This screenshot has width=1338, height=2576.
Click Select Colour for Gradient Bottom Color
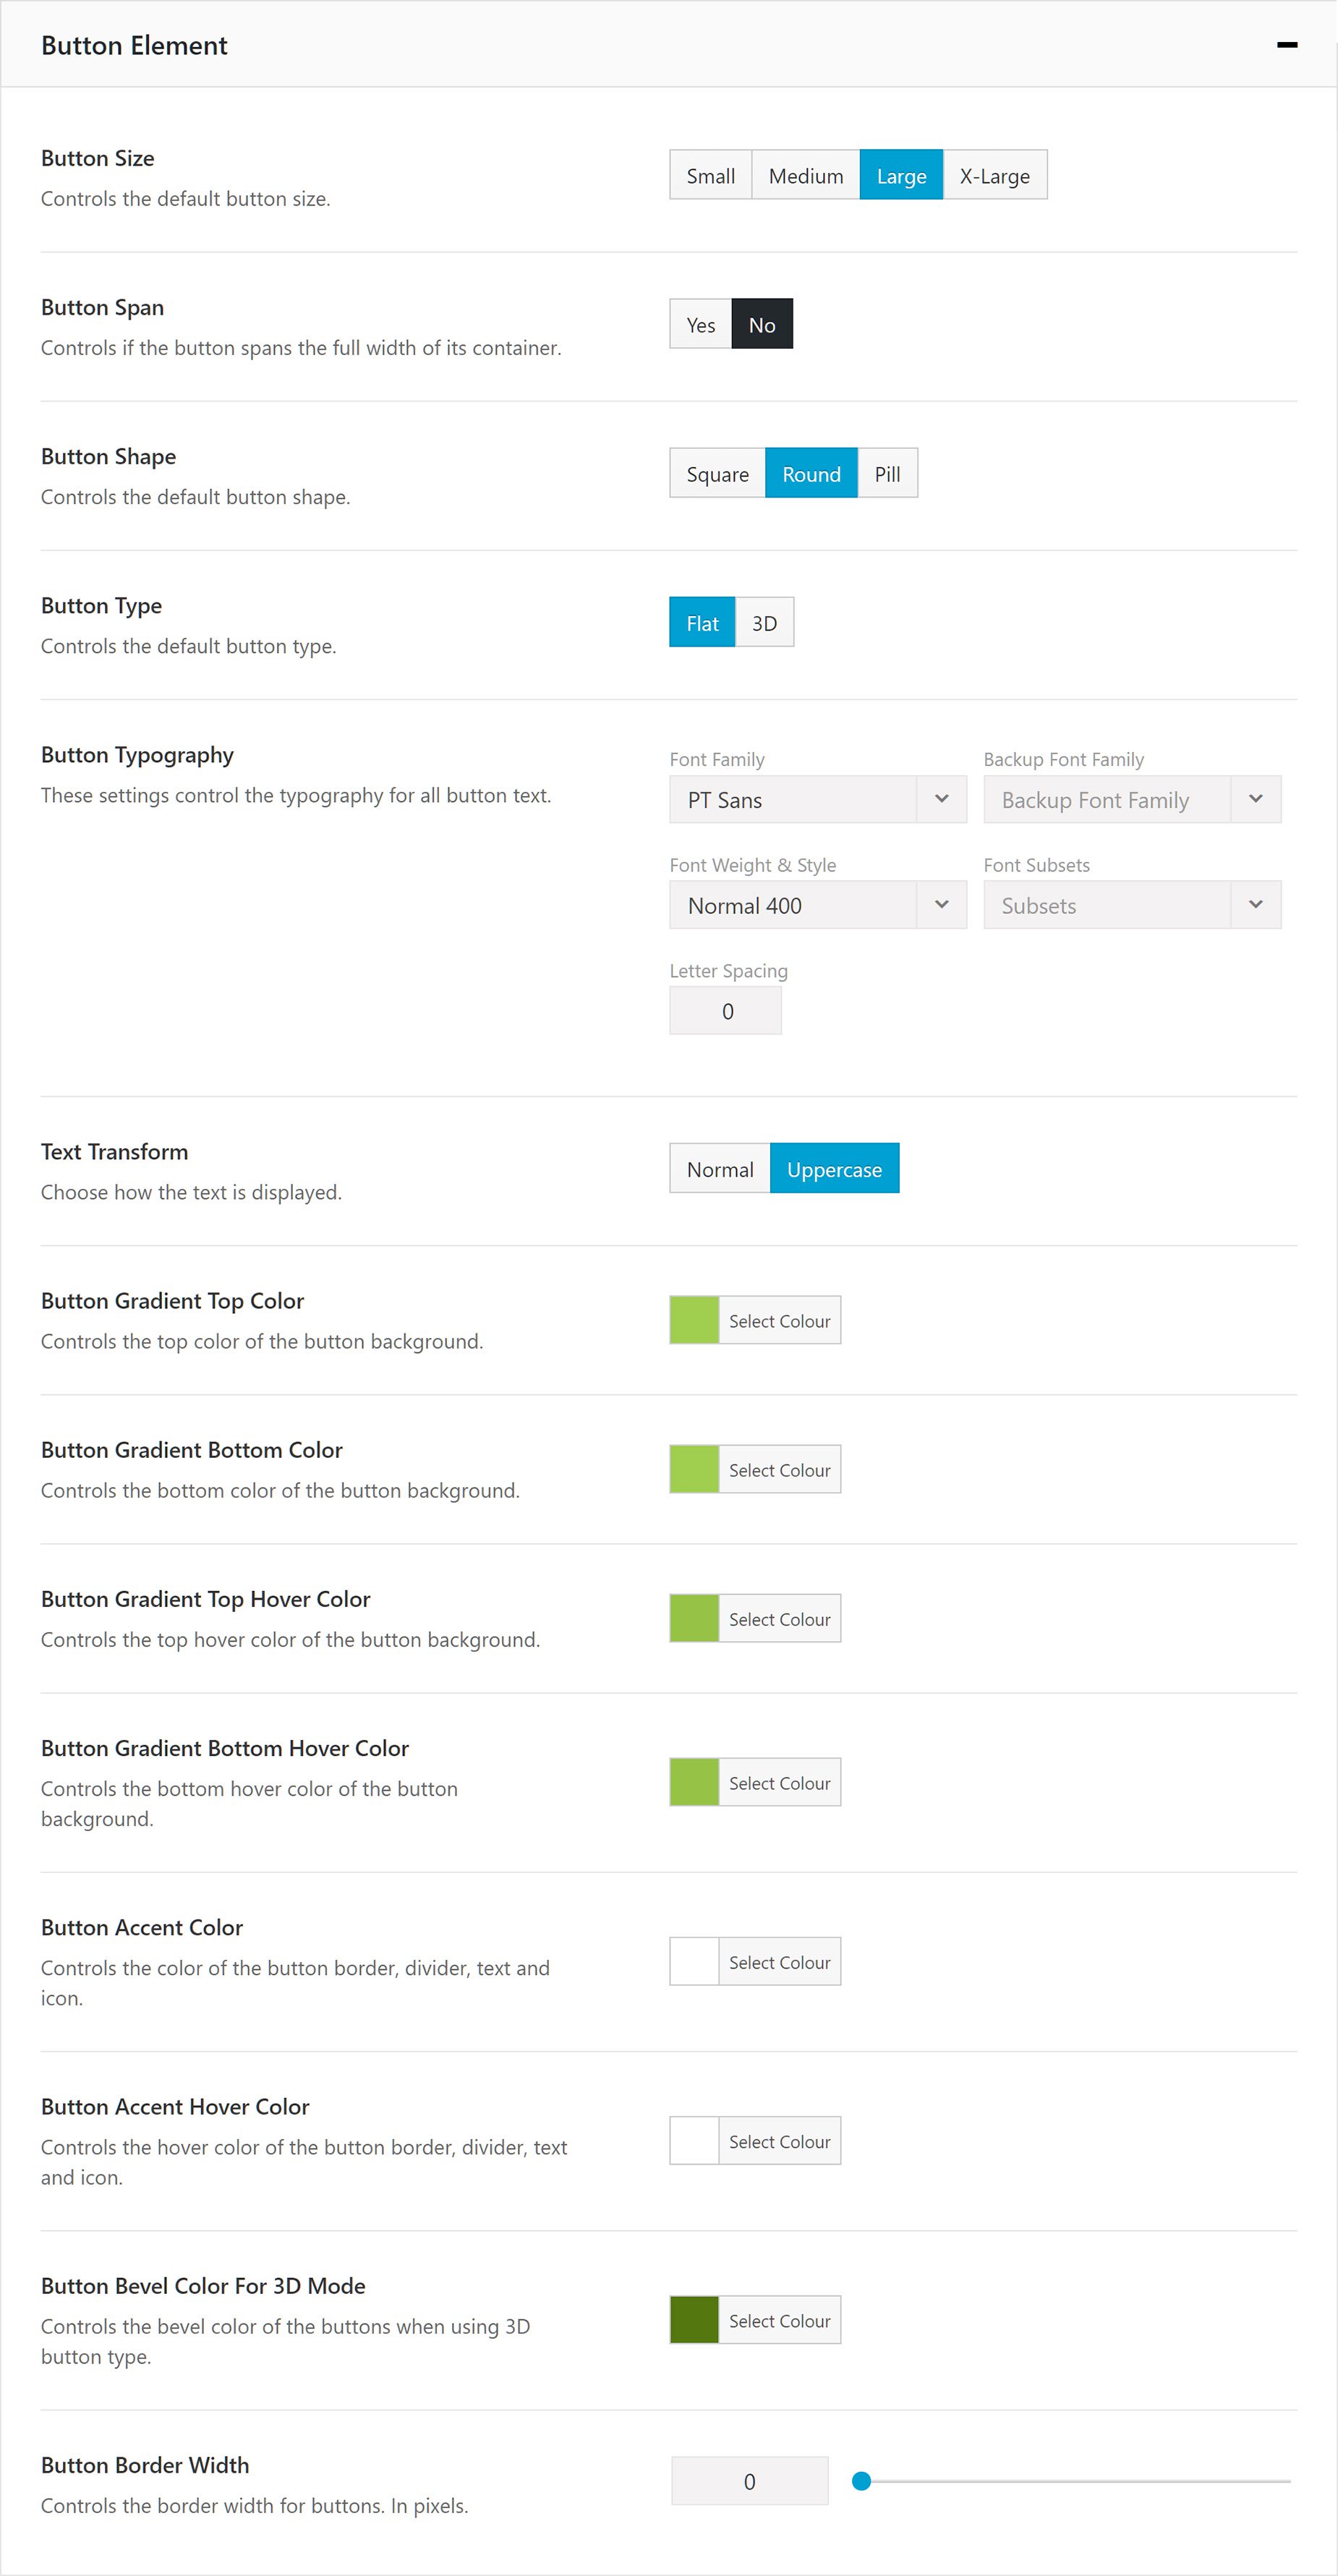click(779, 1470)
